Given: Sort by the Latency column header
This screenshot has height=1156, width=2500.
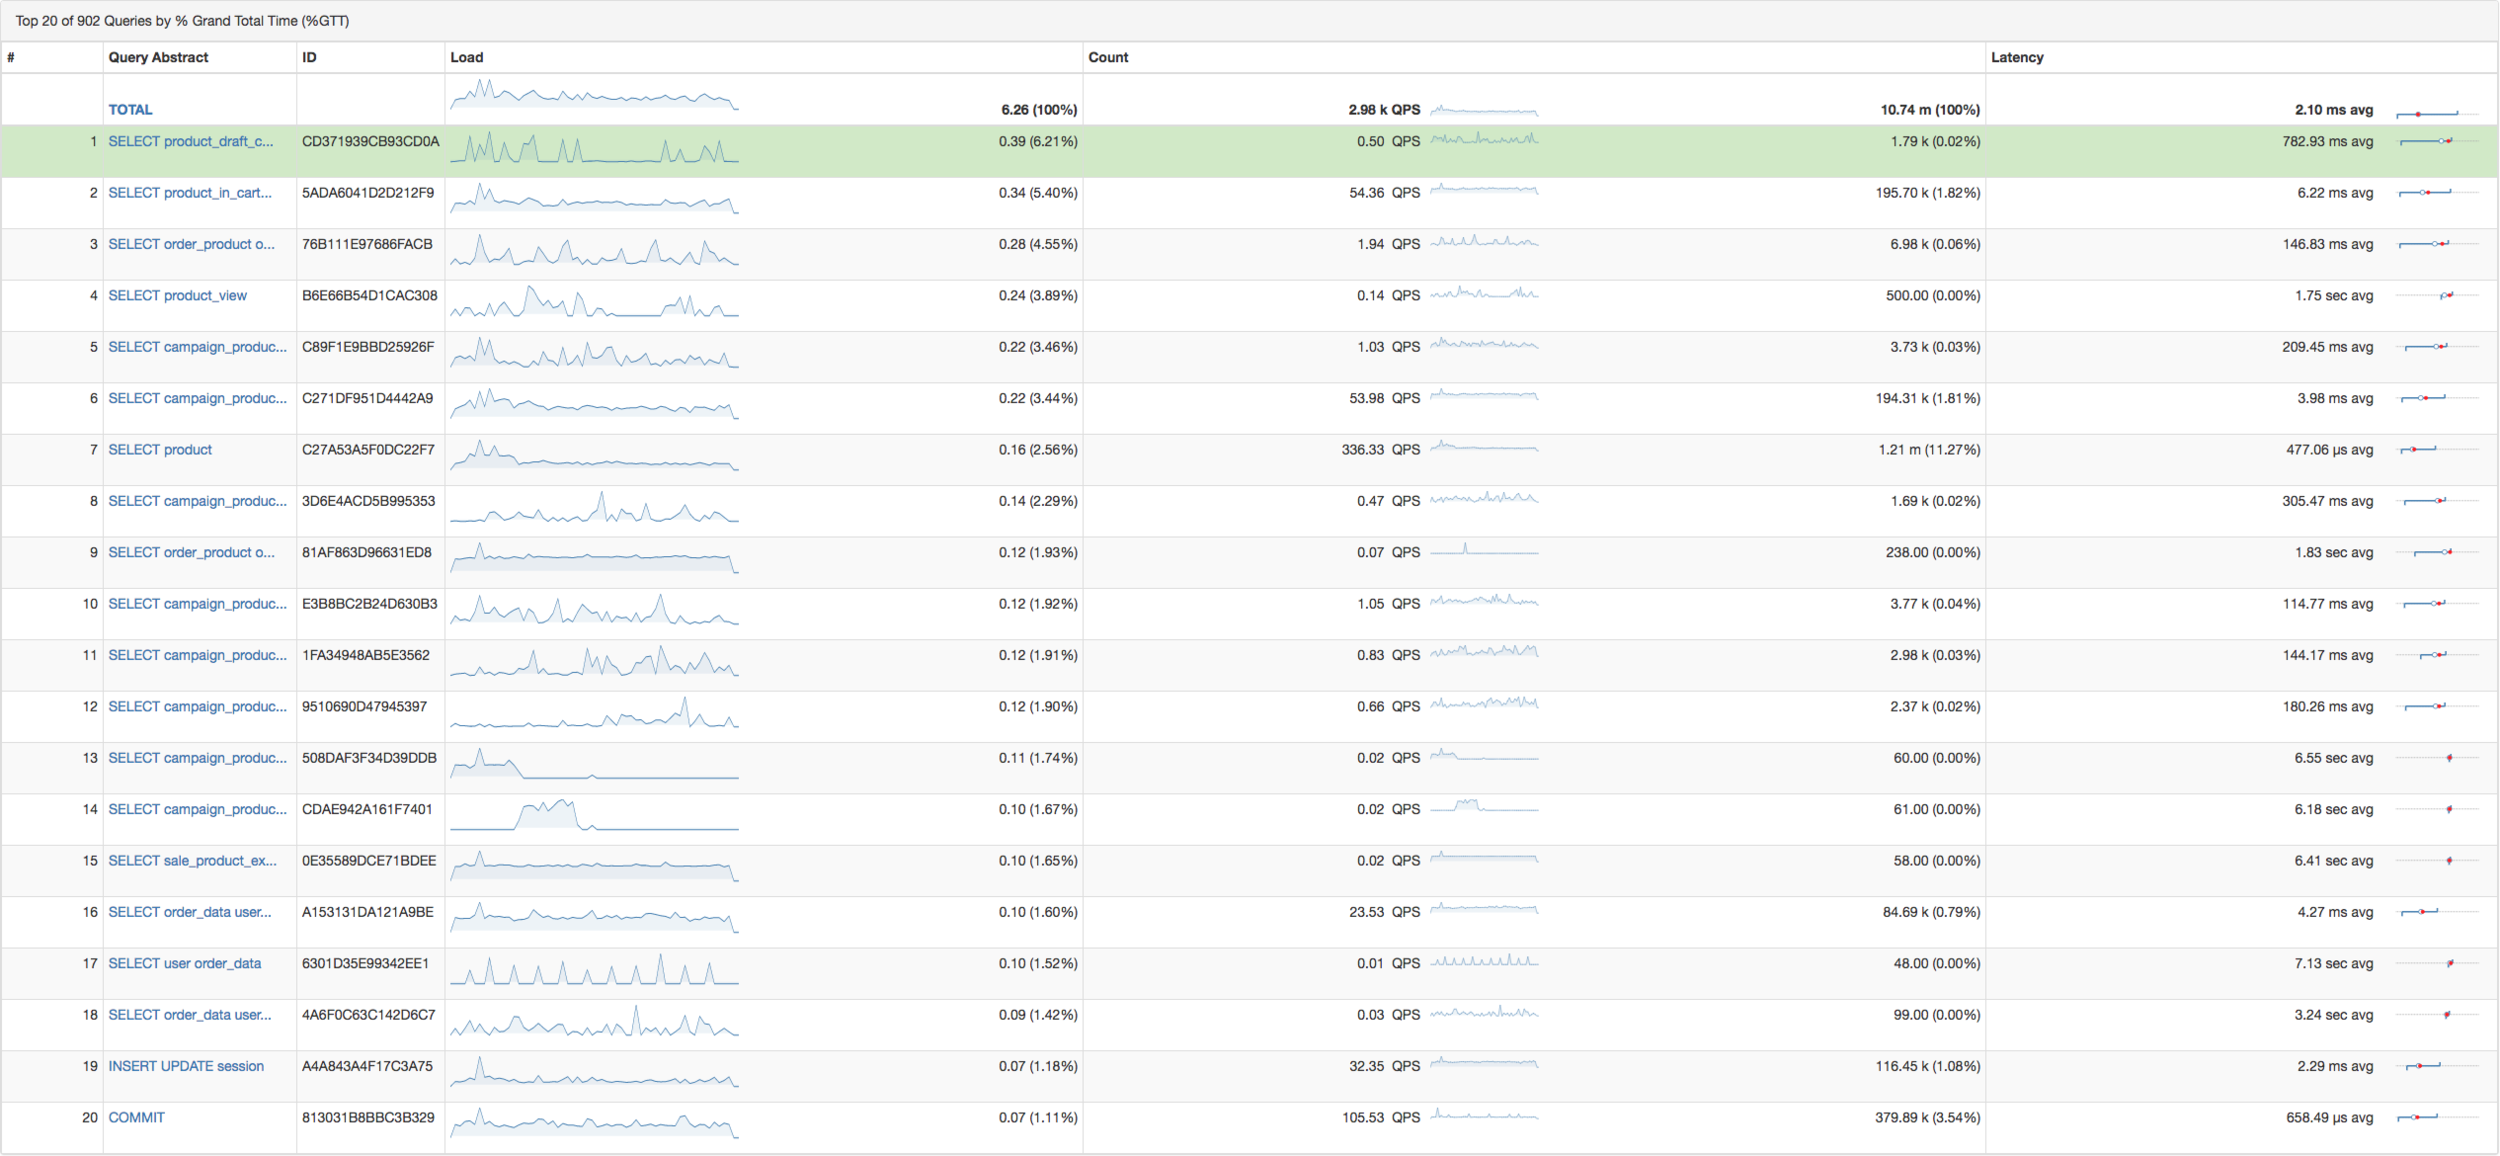Looking at the screenshot, I should coord(2016,58).
